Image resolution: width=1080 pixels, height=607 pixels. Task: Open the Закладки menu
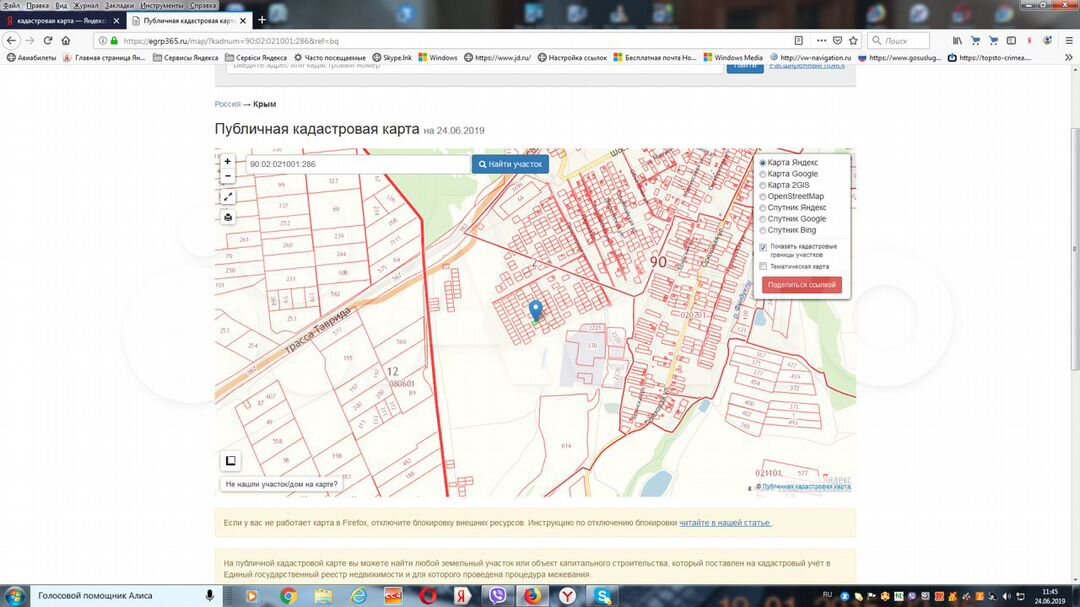point(119,5)
